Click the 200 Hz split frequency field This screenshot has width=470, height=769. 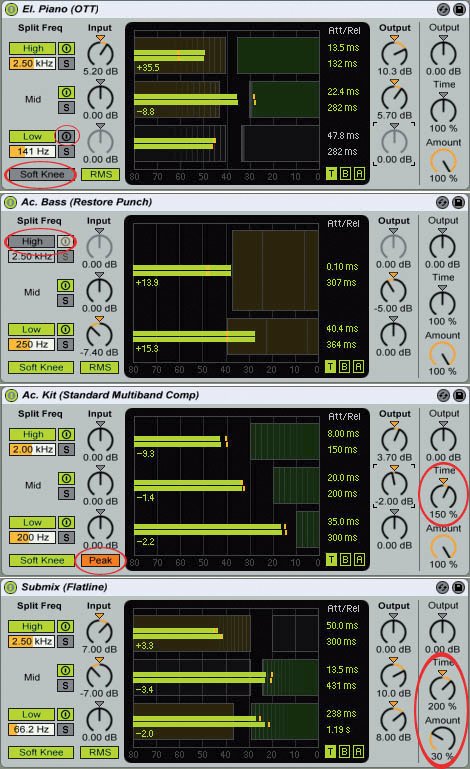(33, 537)
